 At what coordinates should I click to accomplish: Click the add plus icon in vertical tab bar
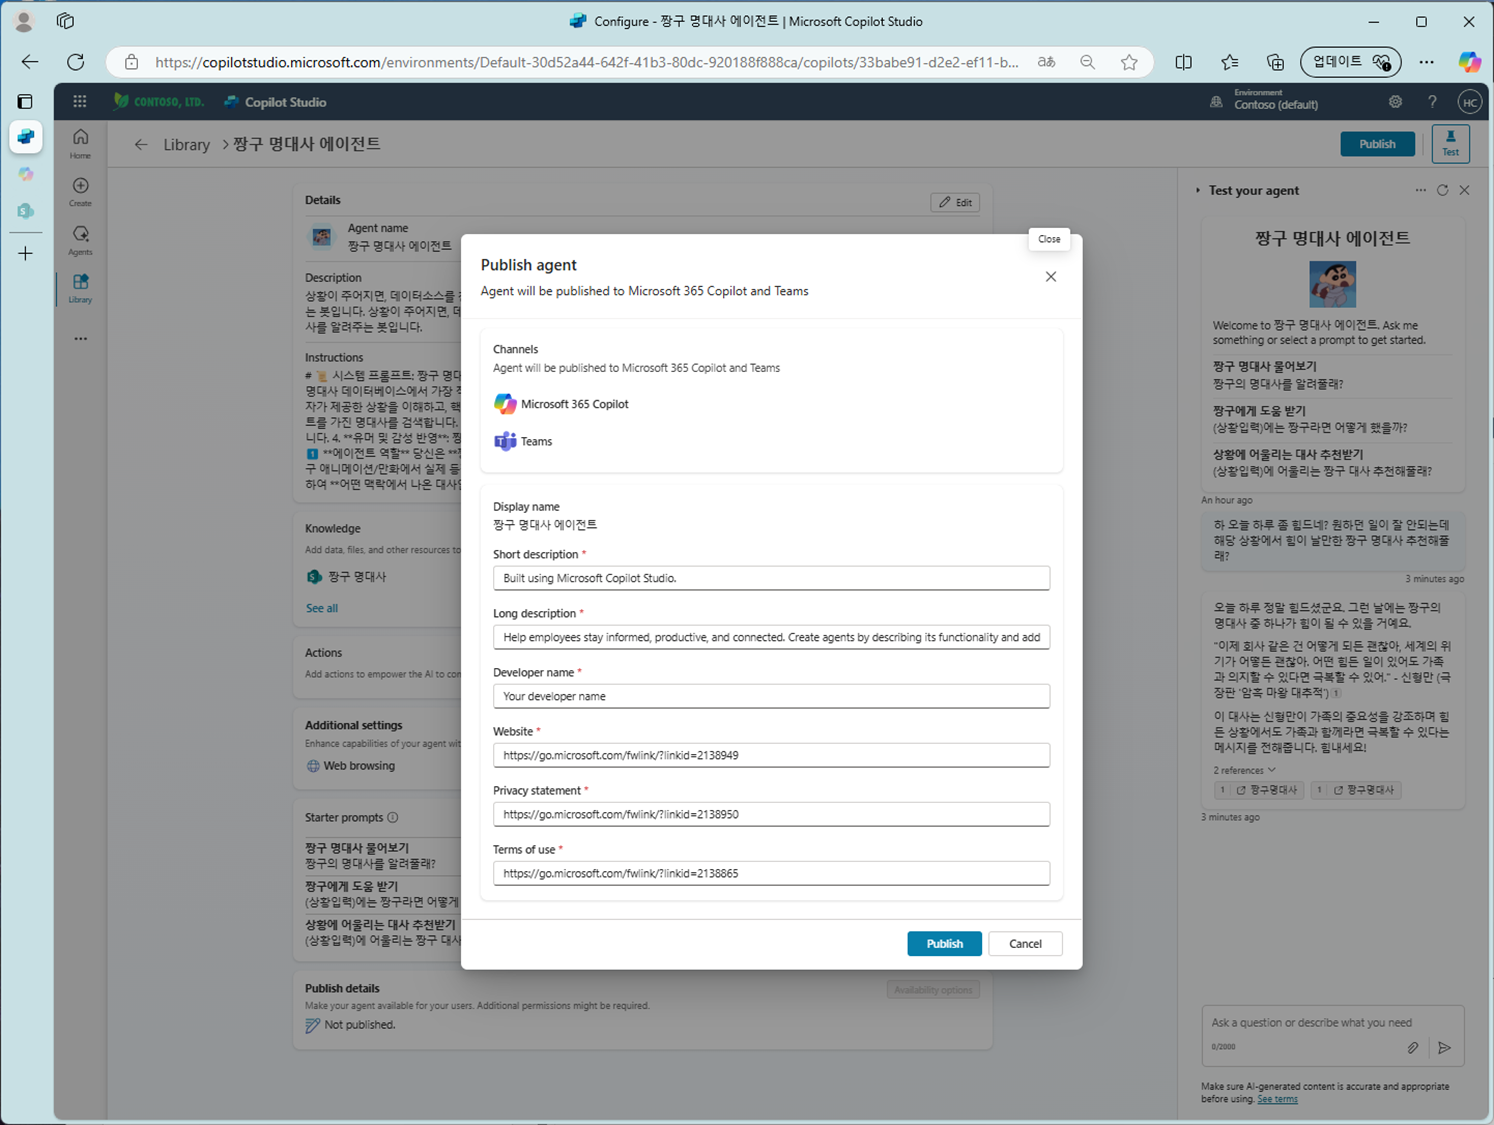click(x=26, y=254)
